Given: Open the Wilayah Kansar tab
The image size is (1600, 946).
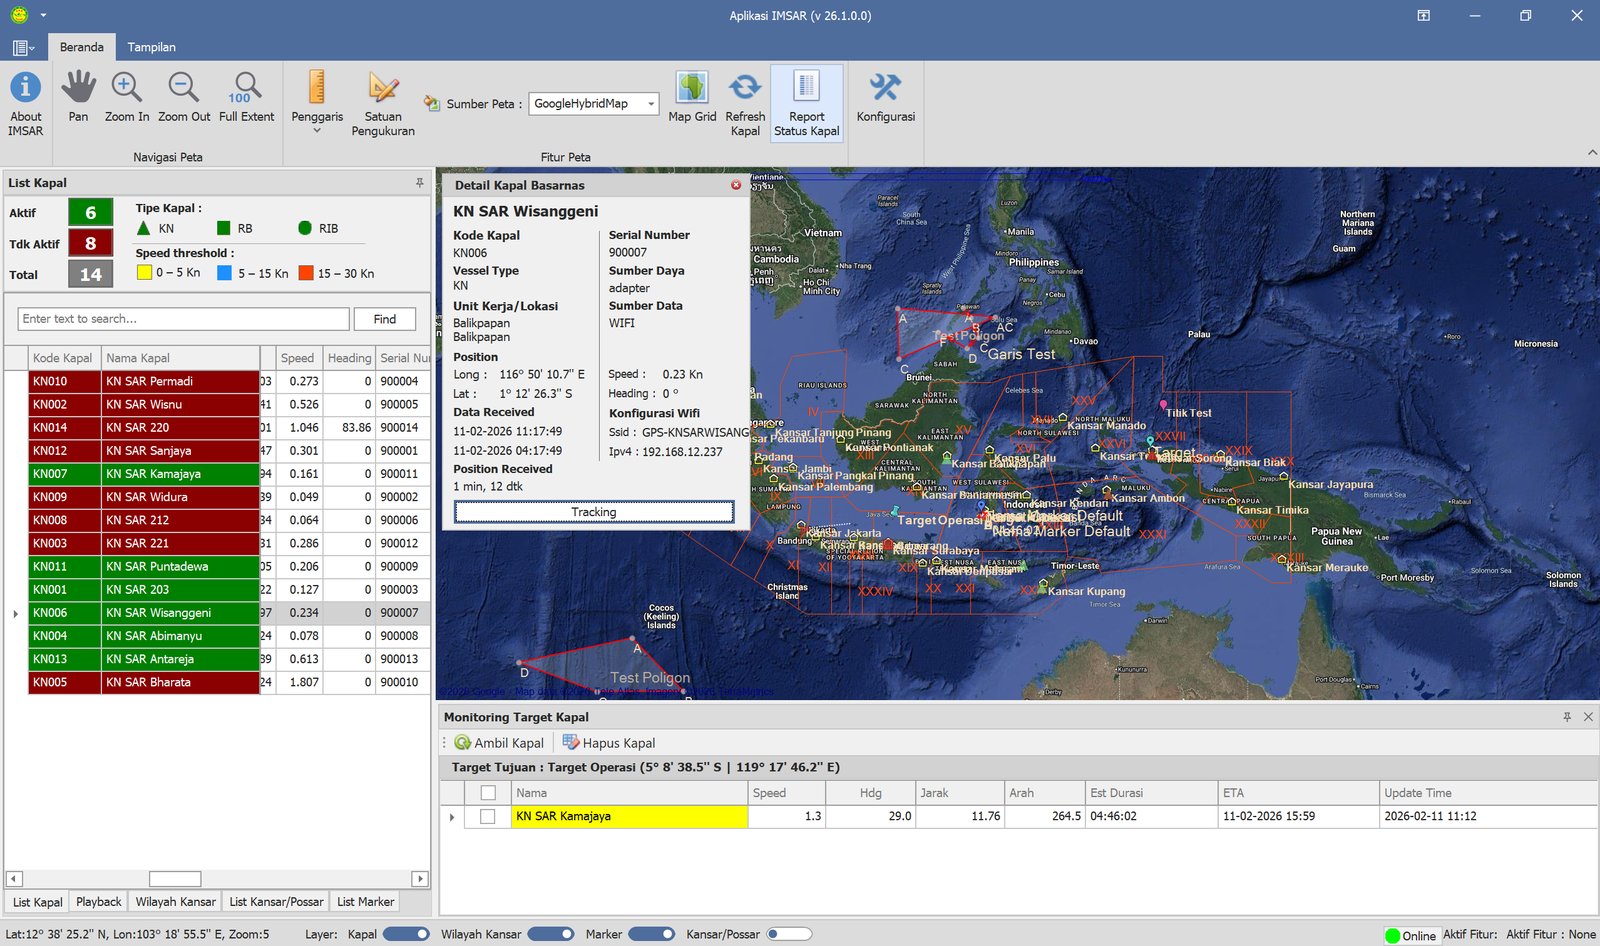Looking at the screenshot, I should (176, 902).
